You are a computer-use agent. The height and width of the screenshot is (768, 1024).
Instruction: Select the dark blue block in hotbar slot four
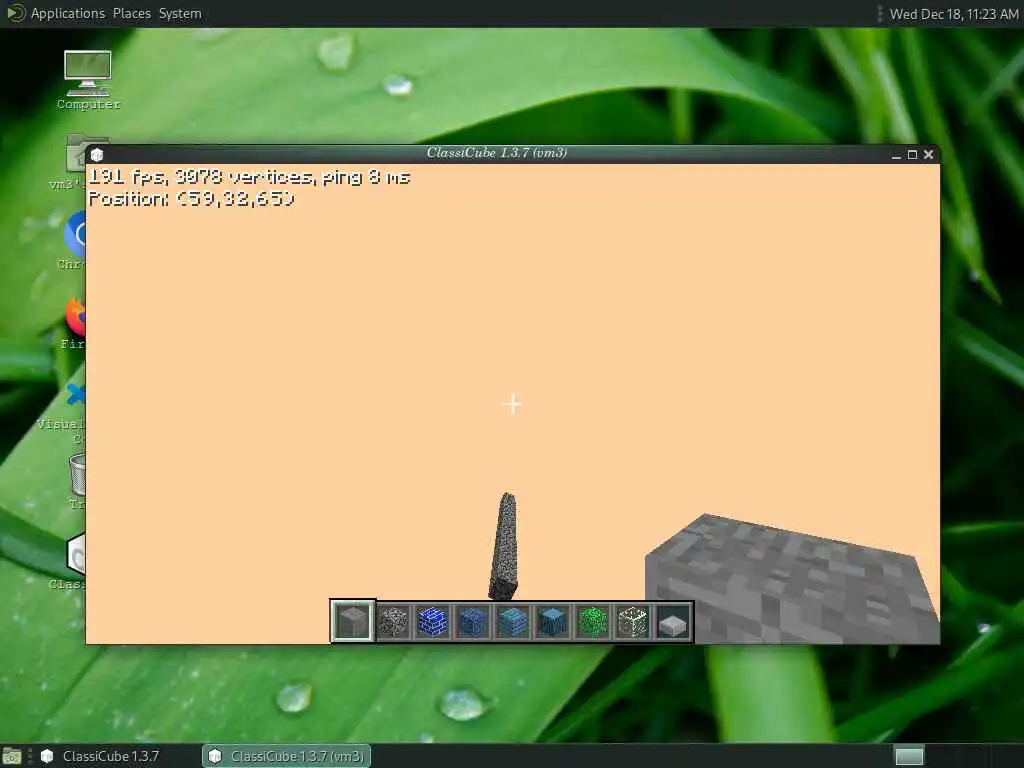pyautogui.click(x=473, y=622)
